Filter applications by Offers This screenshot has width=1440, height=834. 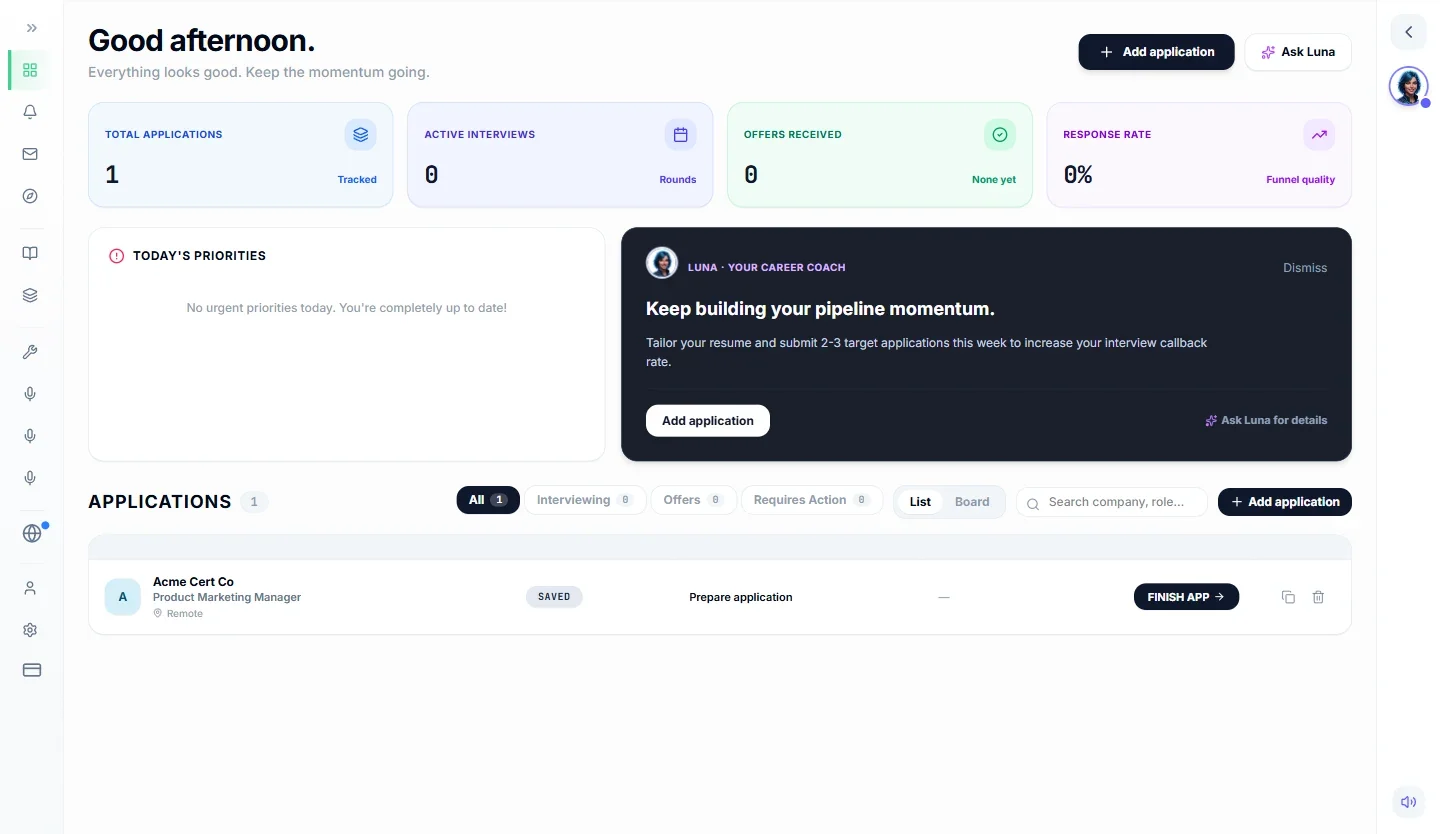coord(694,500)
